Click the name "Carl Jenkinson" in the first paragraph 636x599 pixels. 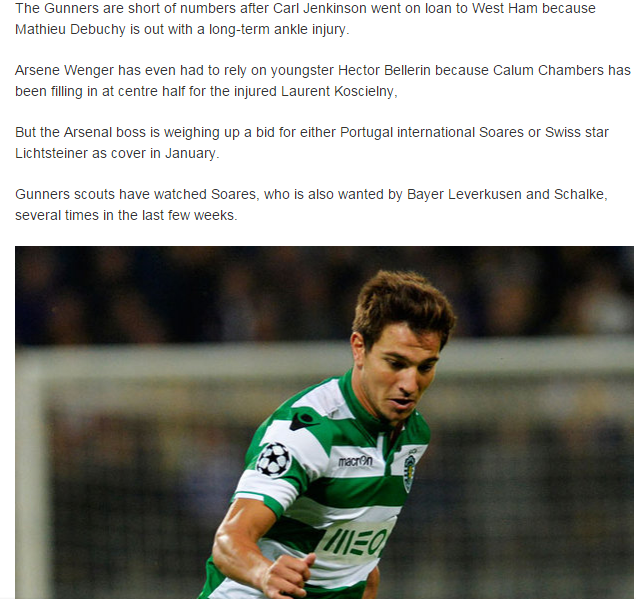pos(320,8)
